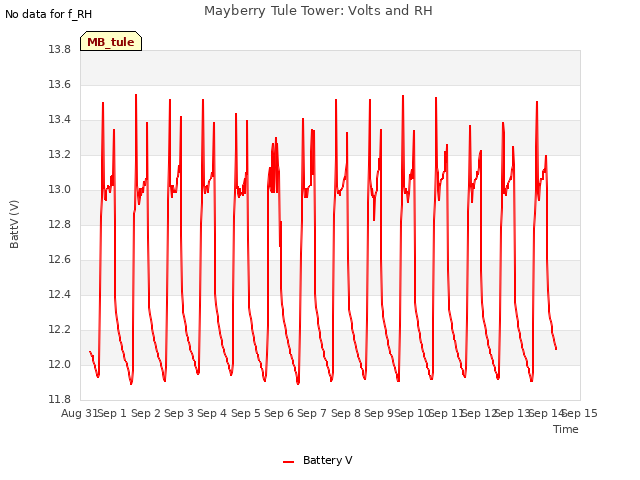Viewport: 640px width, 480px height.
Task: Select the Battery V legend text
Action: point(327,460)
